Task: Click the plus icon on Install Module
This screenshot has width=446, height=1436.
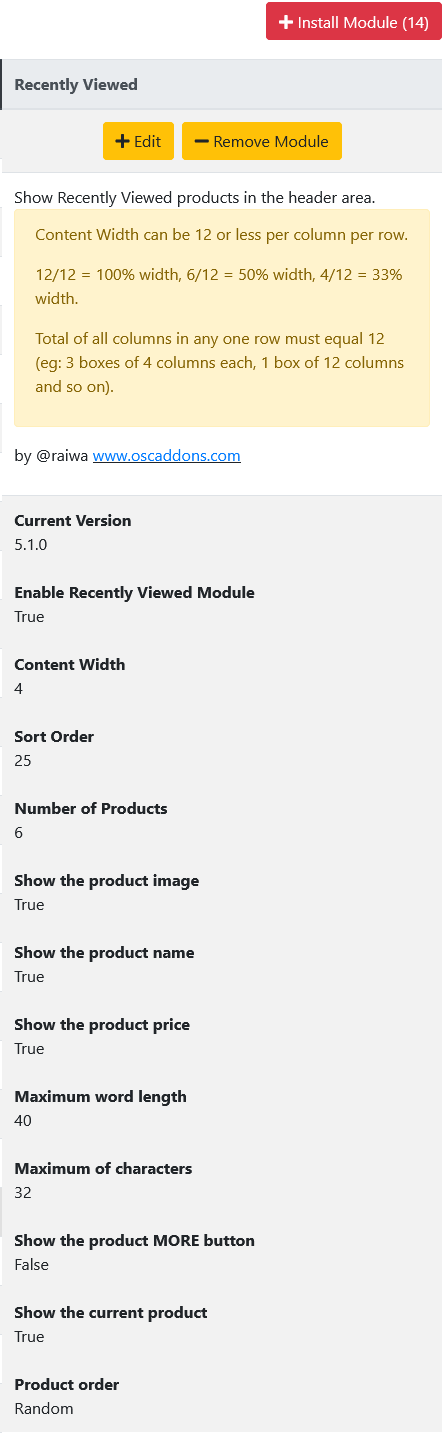Action: point(286,22)
